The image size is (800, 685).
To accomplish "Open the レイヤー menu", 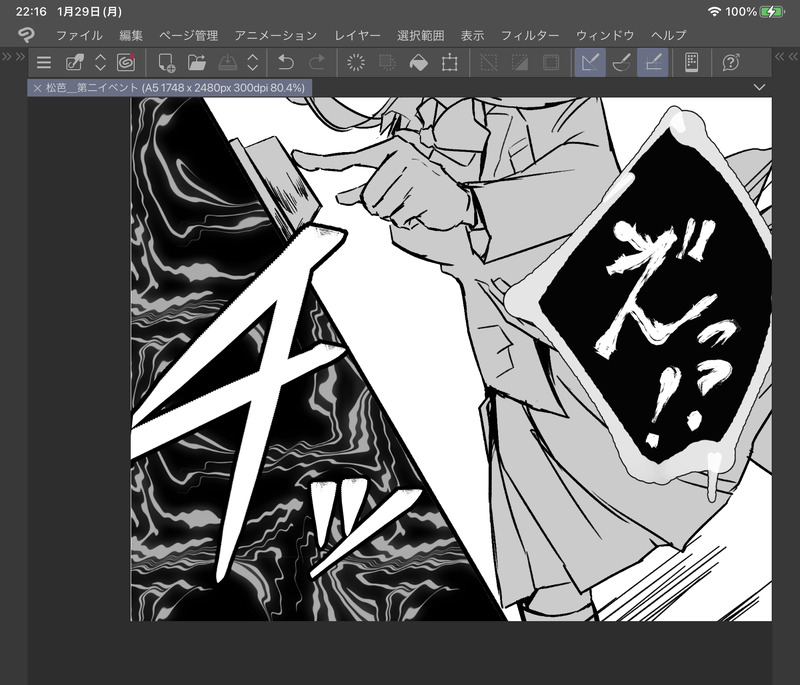I will point(357,35).
